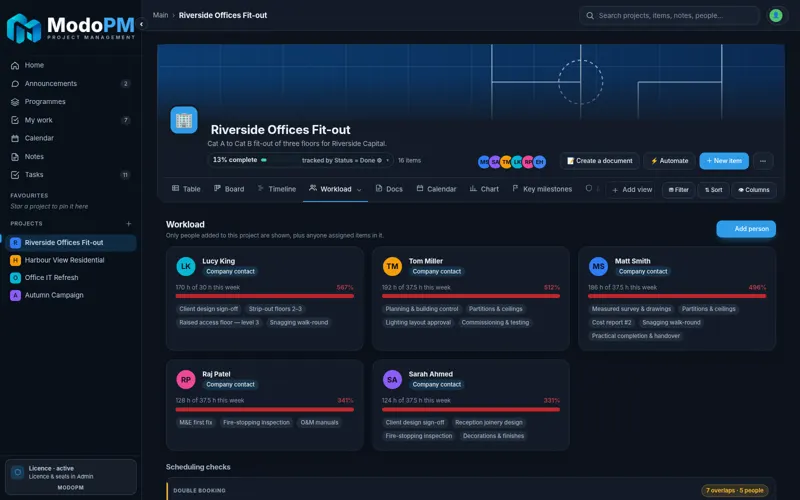Click Matt Smith's MS avatar card
This screenshot has height=500, width=800.
tap(598, 266)
